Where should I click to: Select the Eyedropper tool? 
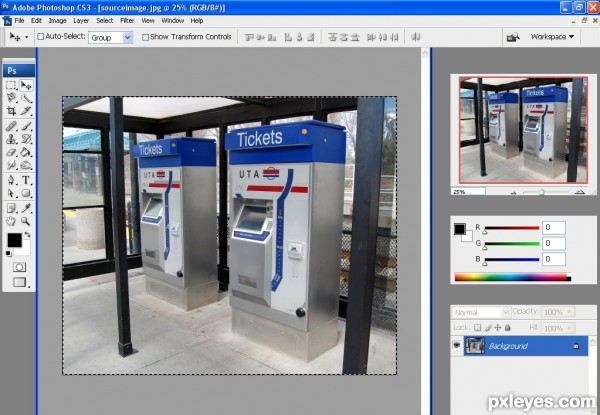tap(26, 208)
